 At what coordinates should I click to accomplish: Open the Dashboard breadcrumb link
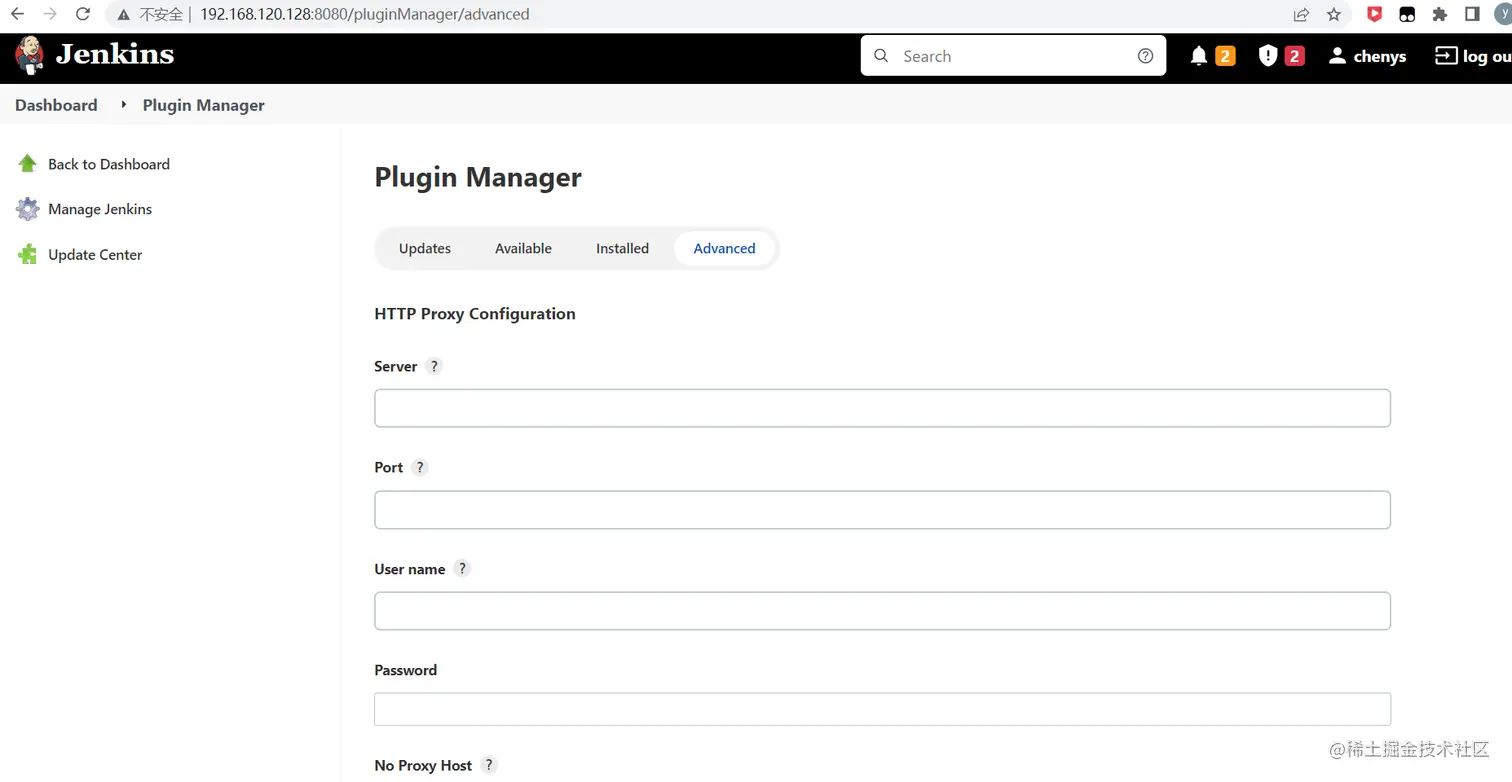pyautogui.click(x=56, y=105)
